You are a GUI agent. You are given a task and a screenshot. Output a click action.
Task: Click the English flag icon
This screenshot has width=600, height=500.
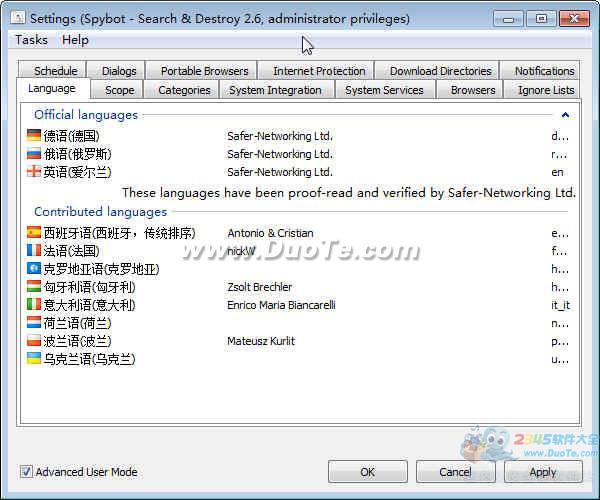pos(34,171)
